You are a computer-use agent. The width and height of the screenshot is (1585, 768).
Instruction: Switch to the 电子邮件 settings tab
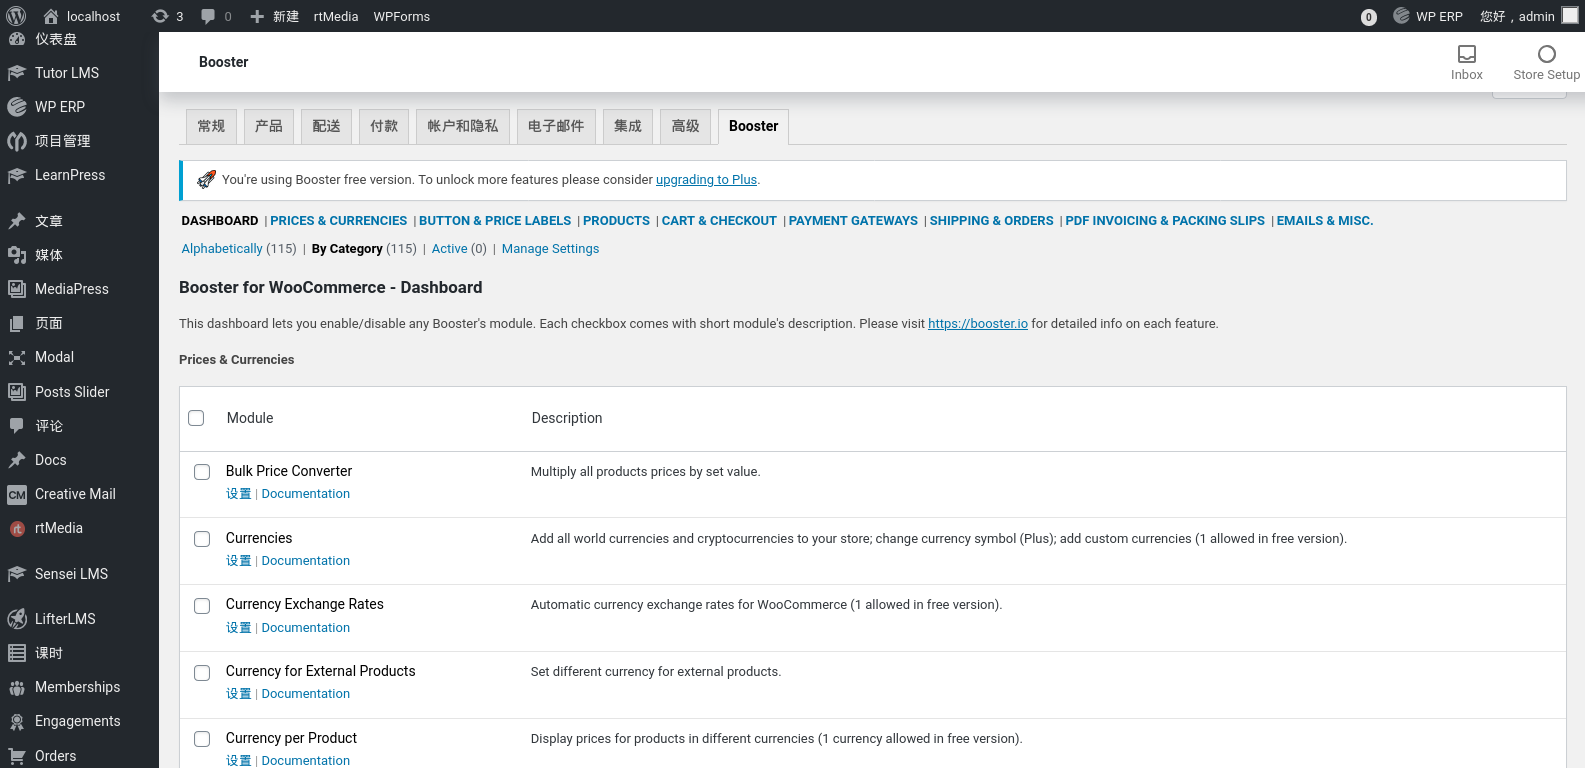[556, 126]
